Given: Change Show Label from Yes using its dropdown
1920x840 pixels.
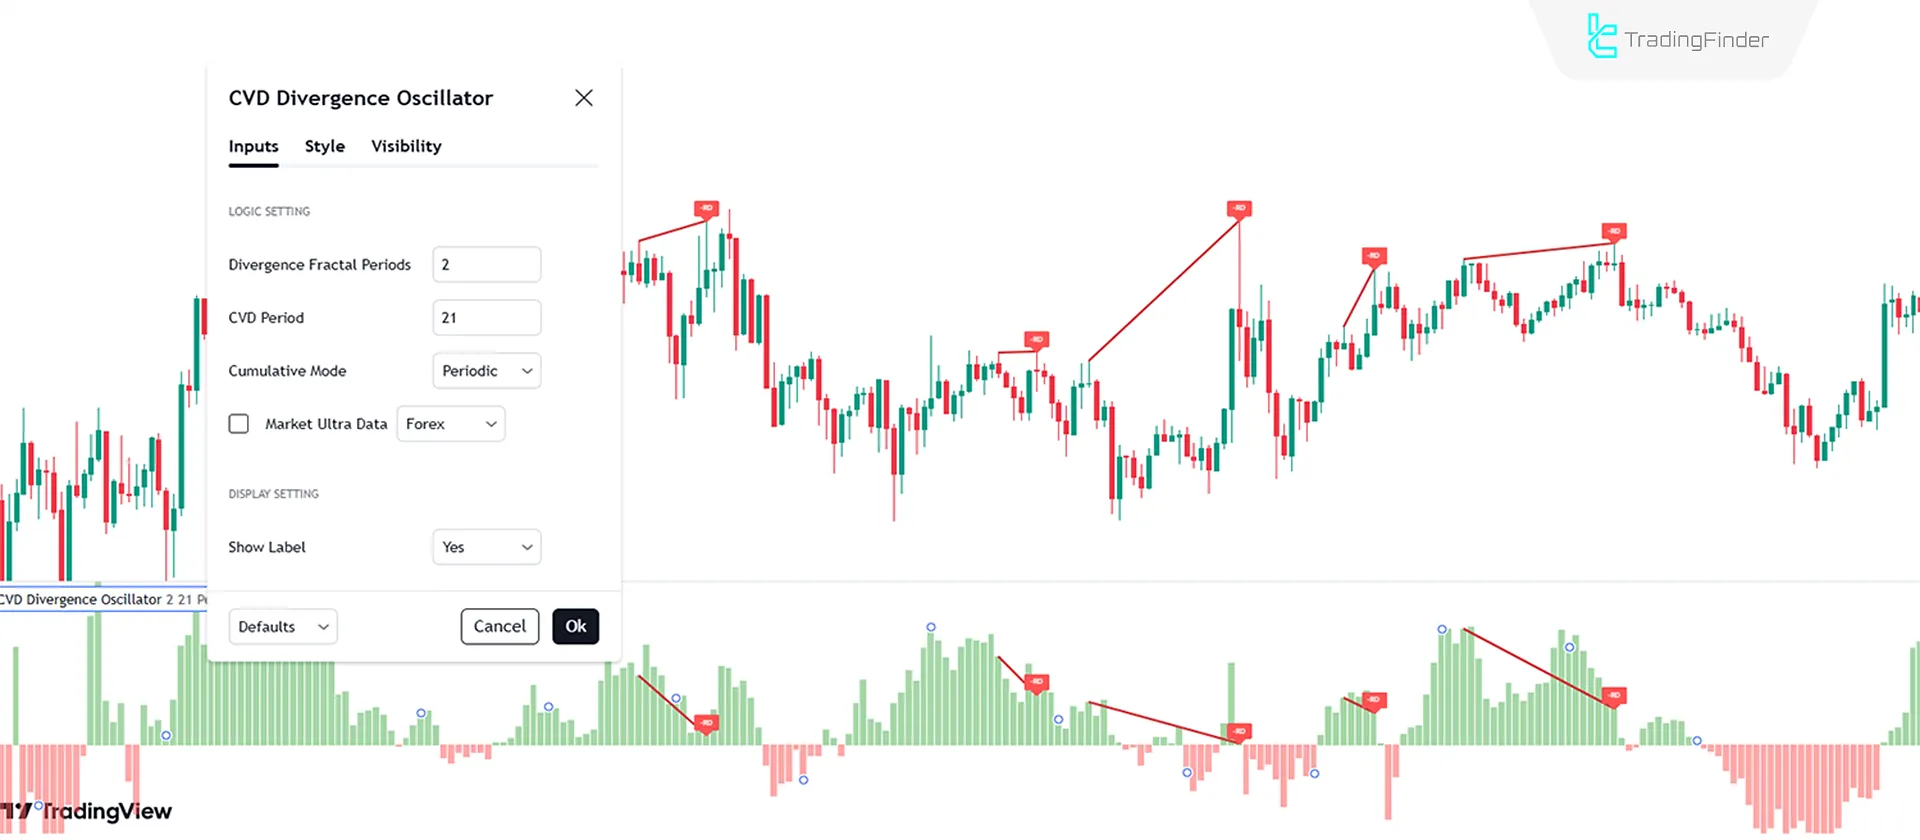Looking at the screenshot, I should pos(486,547).
